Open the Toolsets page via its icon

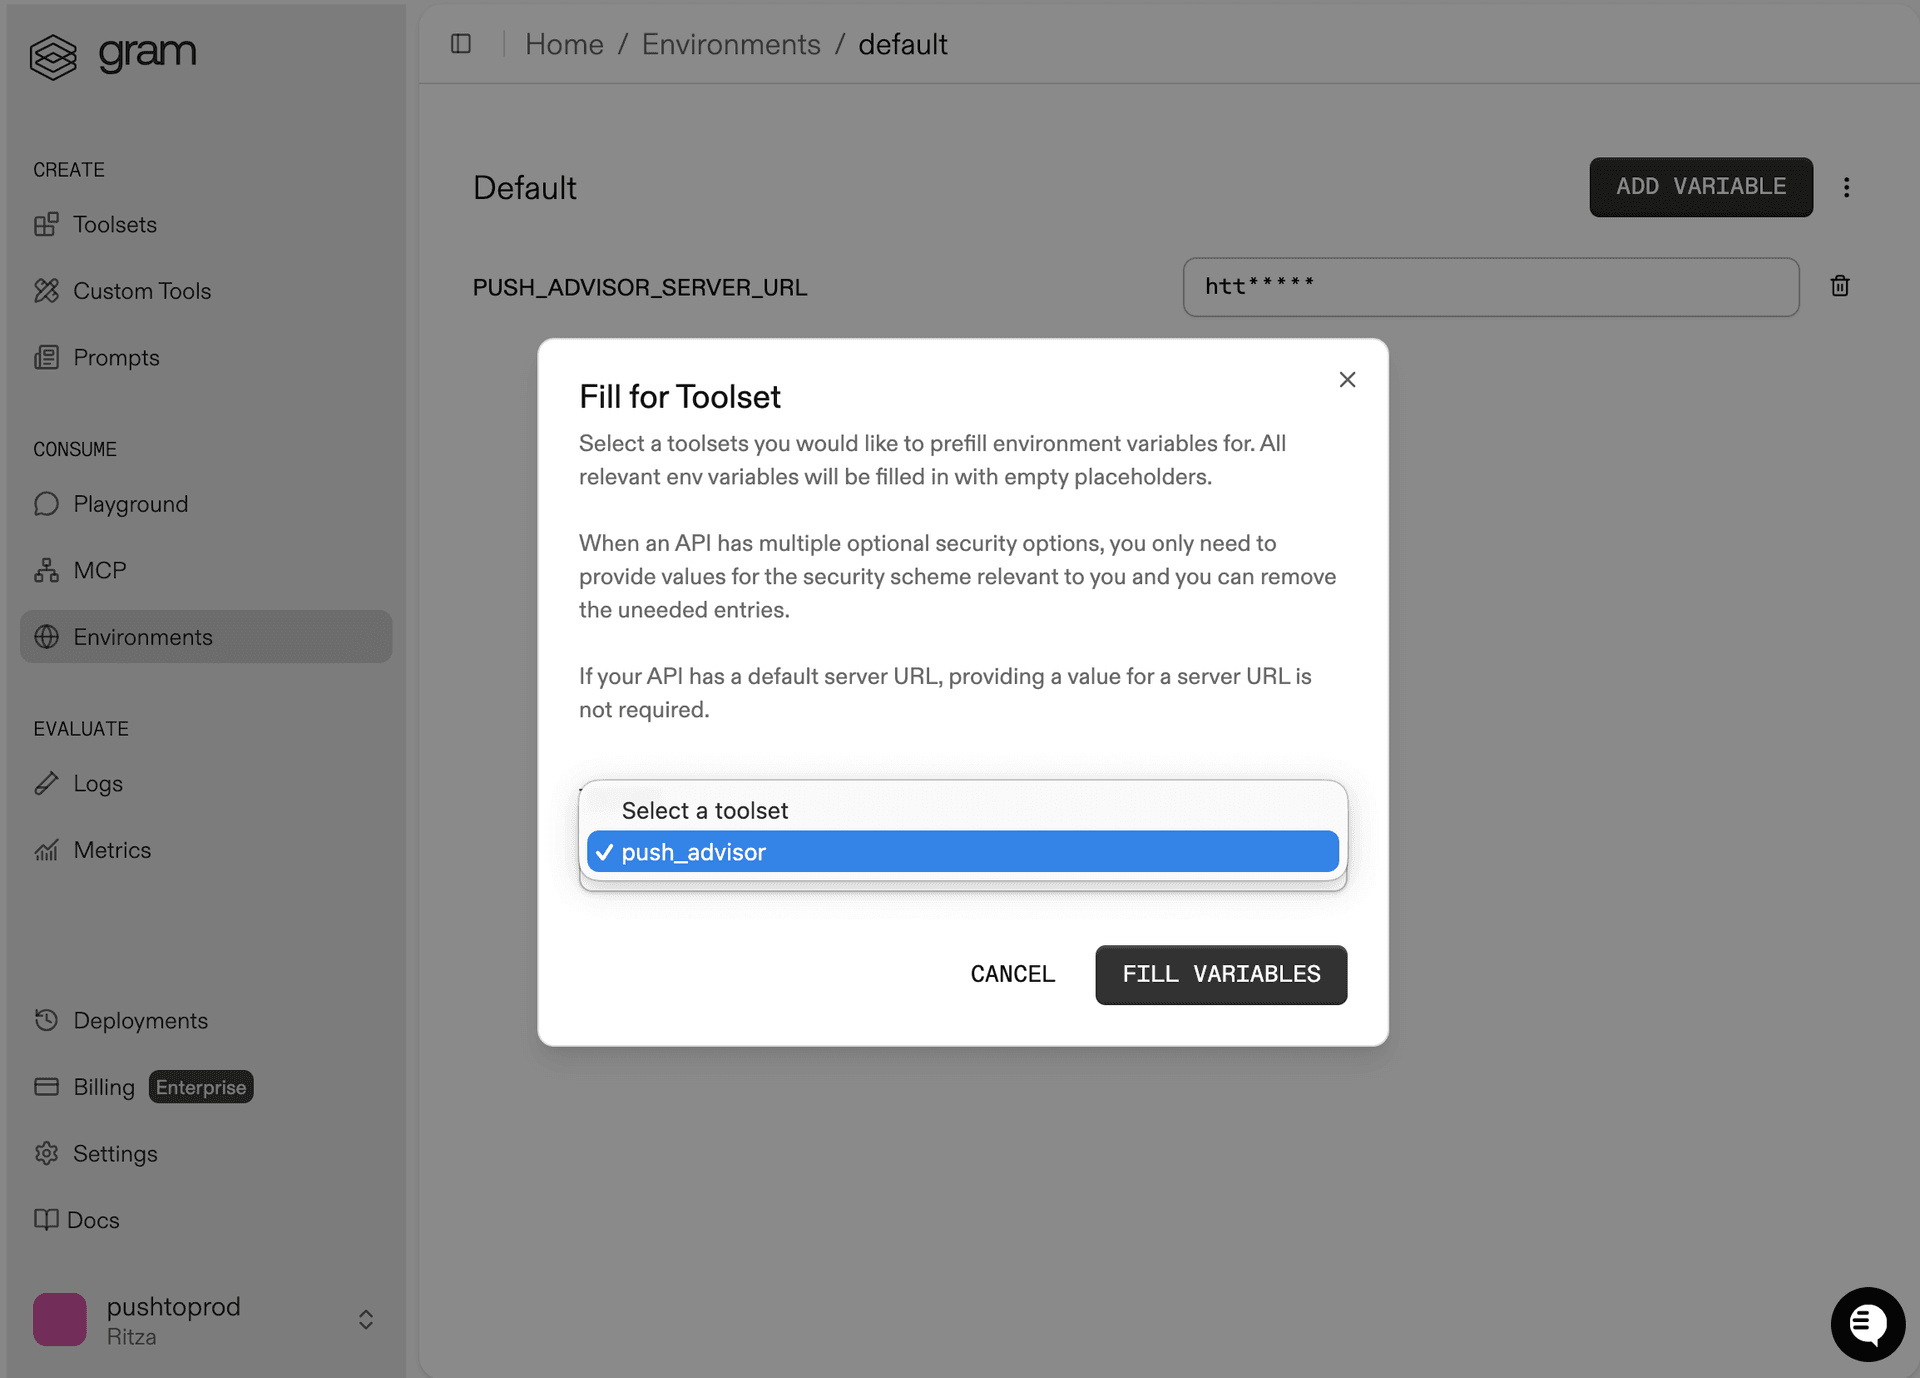tap(47, 225)
